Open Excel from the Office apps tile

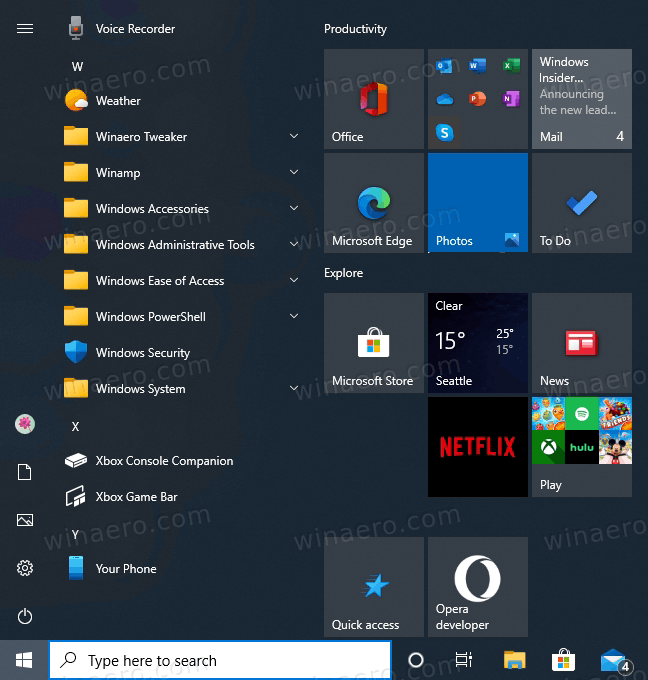click(511, 66)
